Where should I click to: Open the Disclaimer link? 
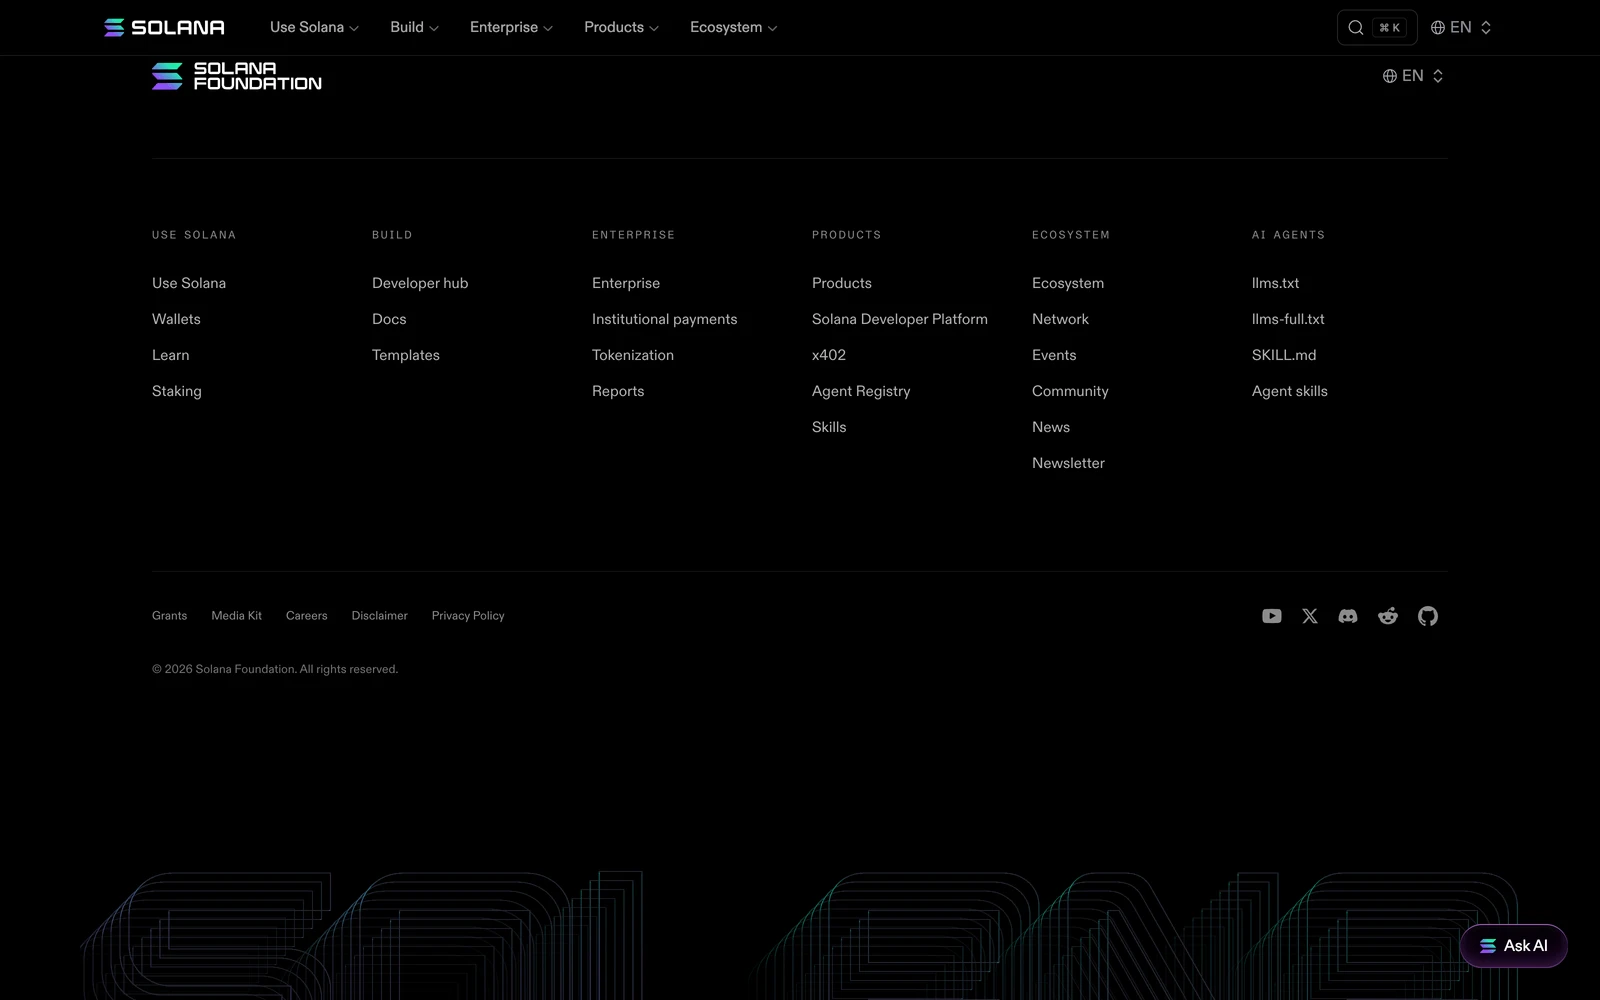pyautogui.click(x=379, y=616)
